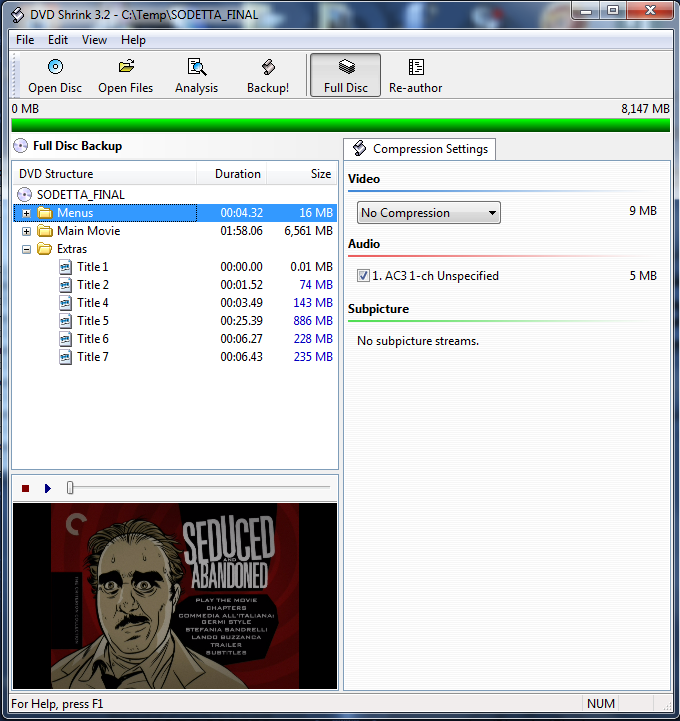Click the 886 MB size value
Screen dimensions: 680x721
click(x=313, y=320)
